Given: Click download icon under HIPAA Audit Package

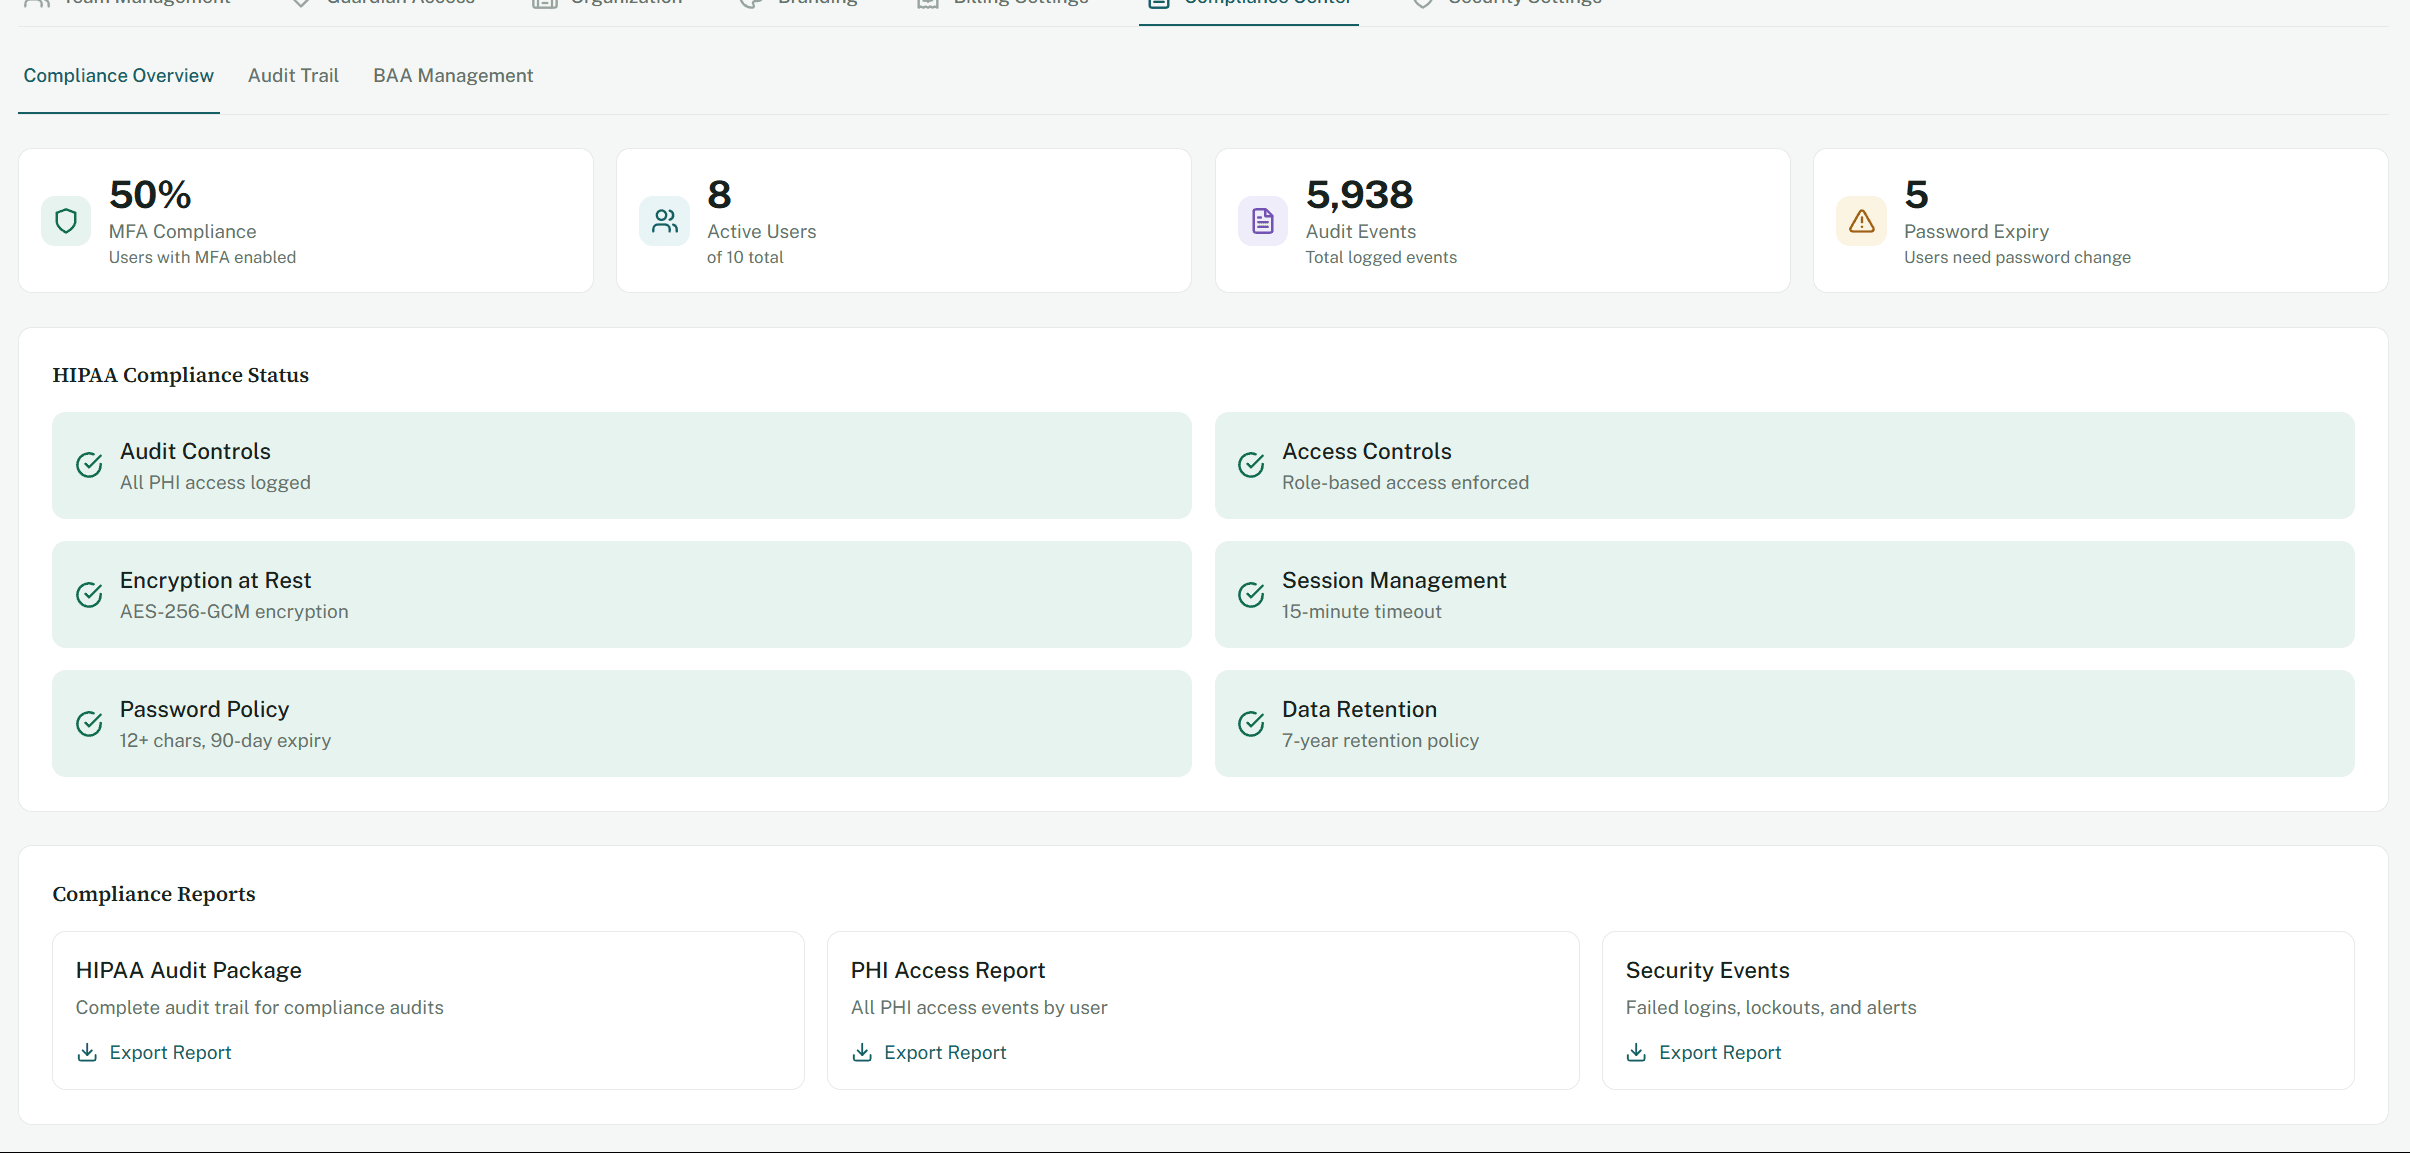Looking at the screenshot, I should pyautogui.click(x=87, y=1052).
